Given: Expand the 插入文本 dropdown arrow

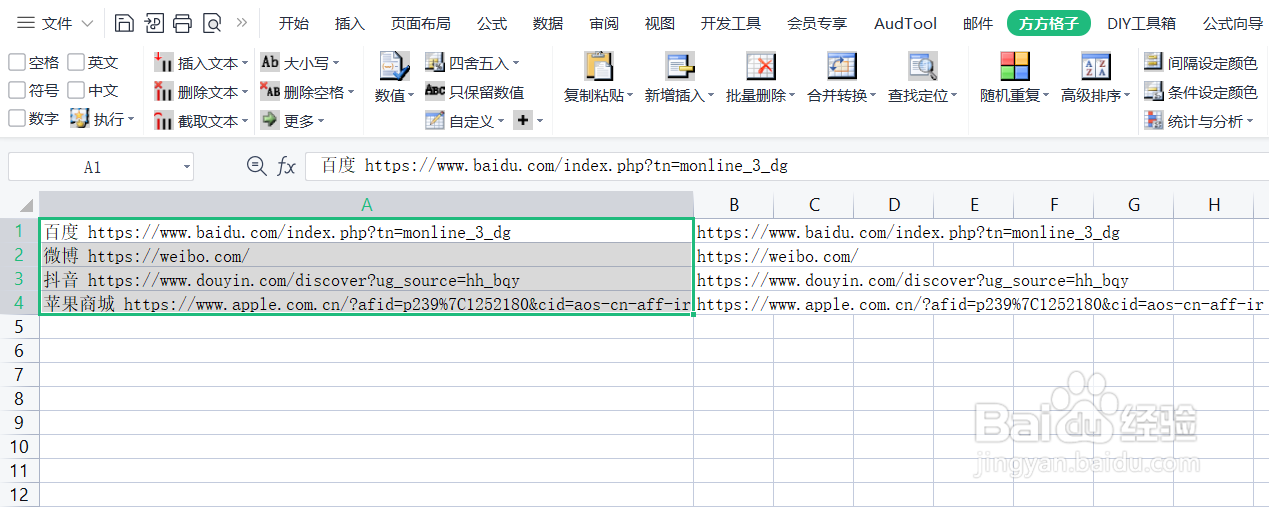Looking at the screenshot, I should pyautogui.click(x=245, y=64).
